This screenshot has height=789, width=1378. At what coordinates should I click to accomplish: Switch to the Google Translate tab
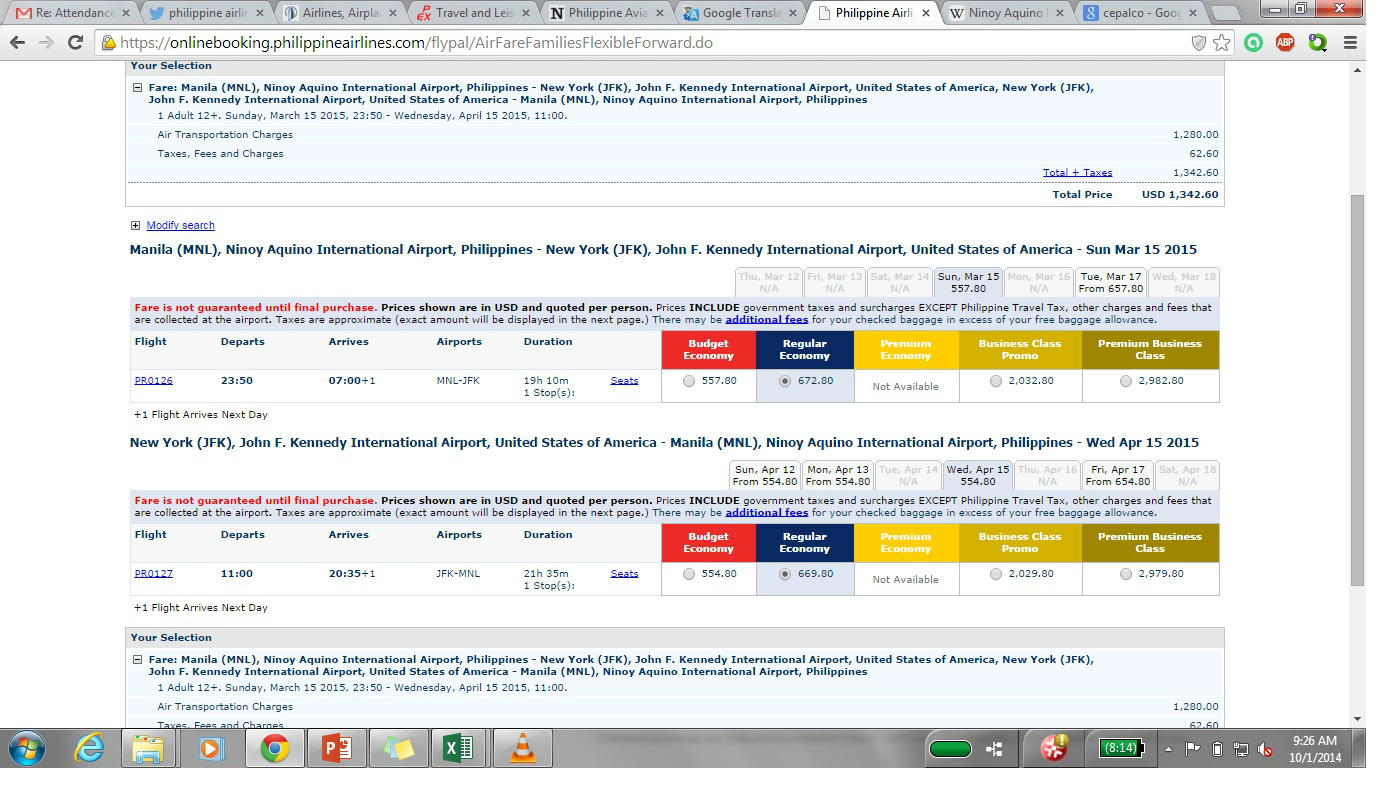740,14
